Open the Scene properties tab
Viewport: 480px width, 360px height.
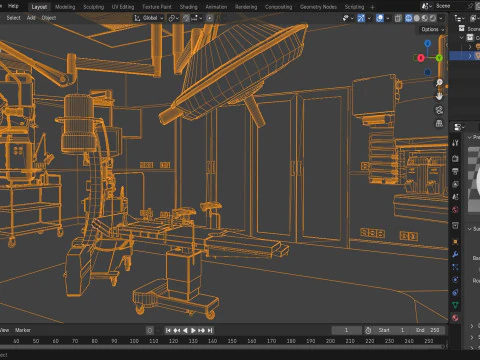455,197
